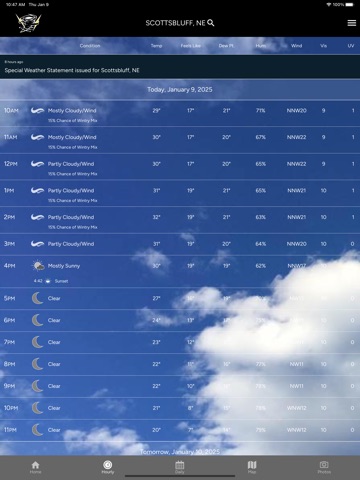Tap the storm logo in the header
Screen dimensions: 360x480
29,23
